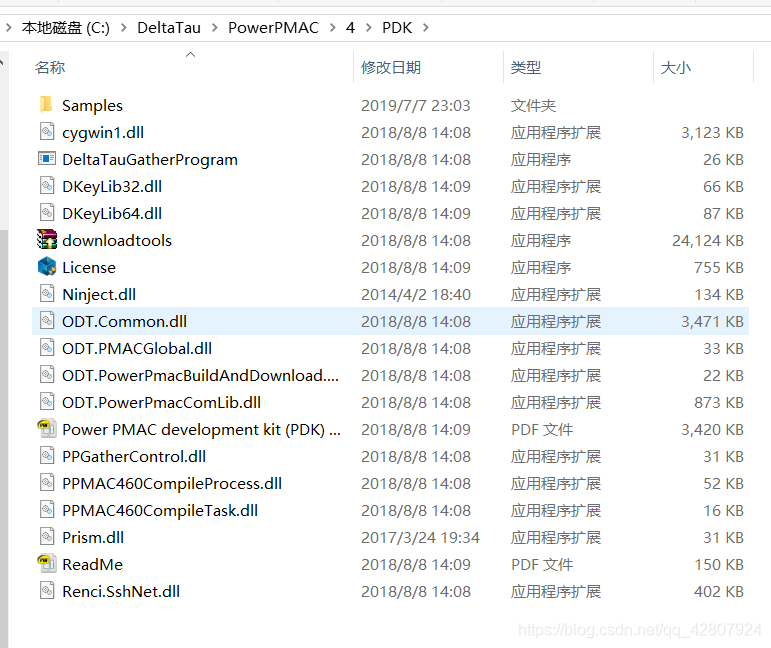Click the DeltaTauGatherProgram application icon
The image size is (771, 648).
(x=46, y=159)
